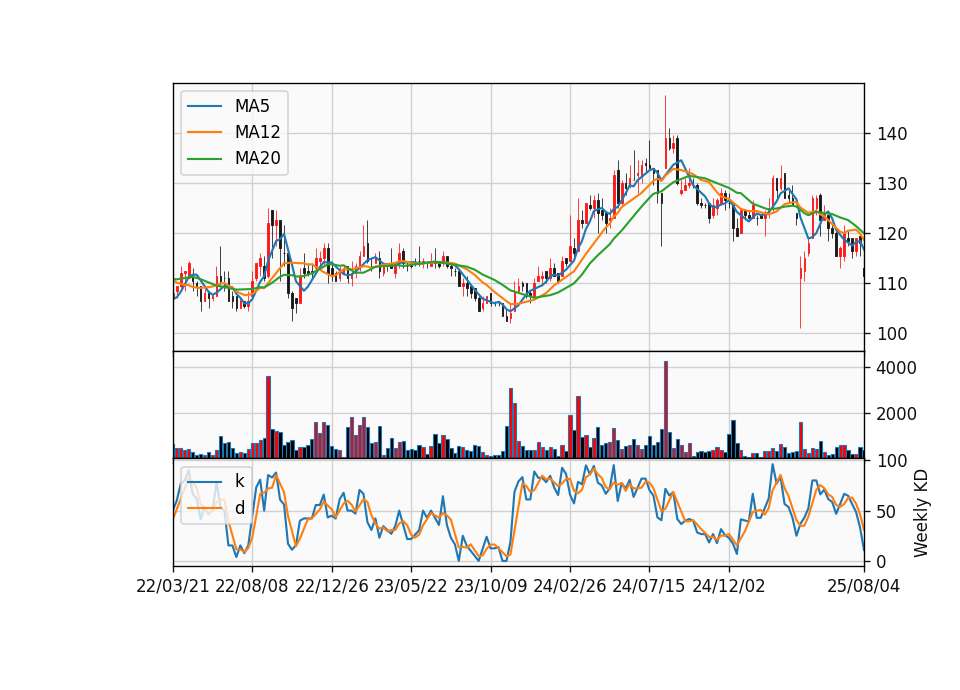Click the 23/05/22 date label
This screenshot has height=690, width=960.
click(411, 586)
